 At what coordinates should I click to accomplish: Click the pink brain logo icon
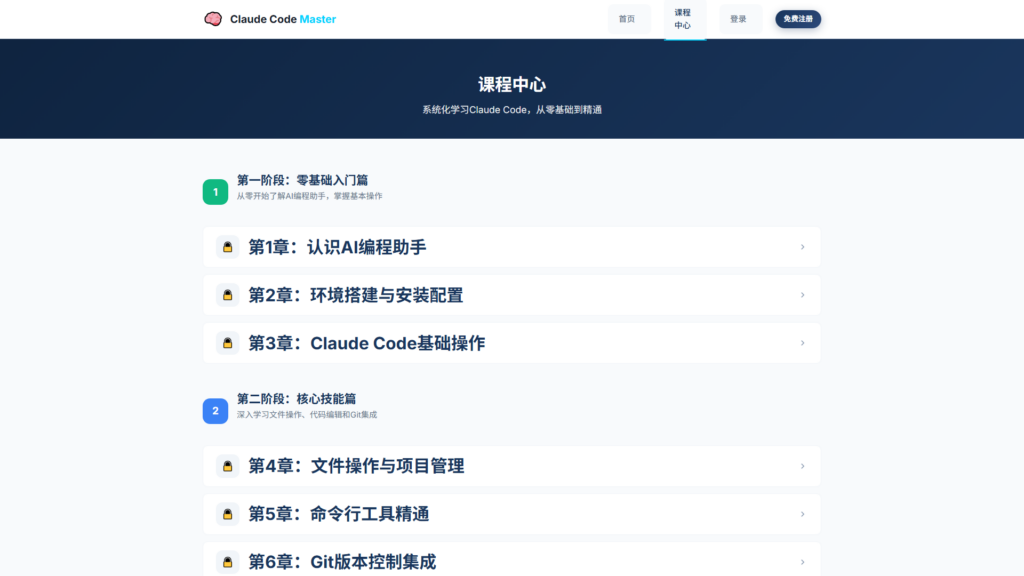pos(213,19)
